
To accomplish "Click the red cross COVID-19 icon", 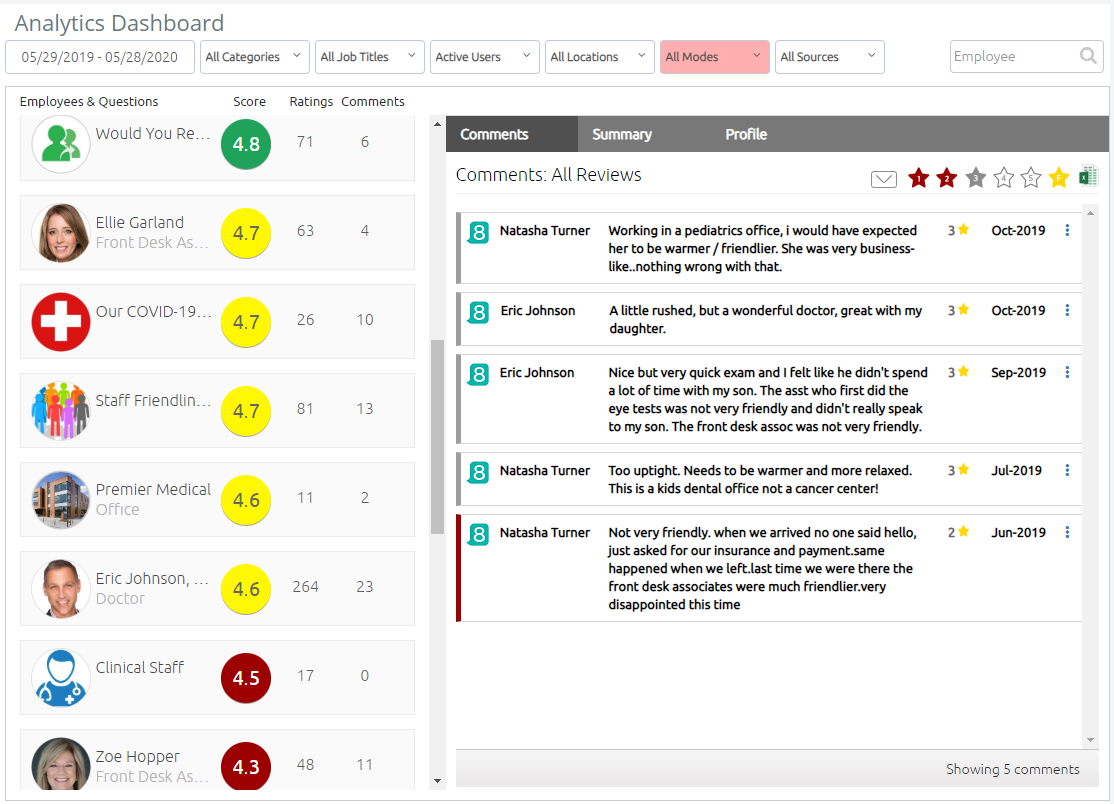I will 61,322.
